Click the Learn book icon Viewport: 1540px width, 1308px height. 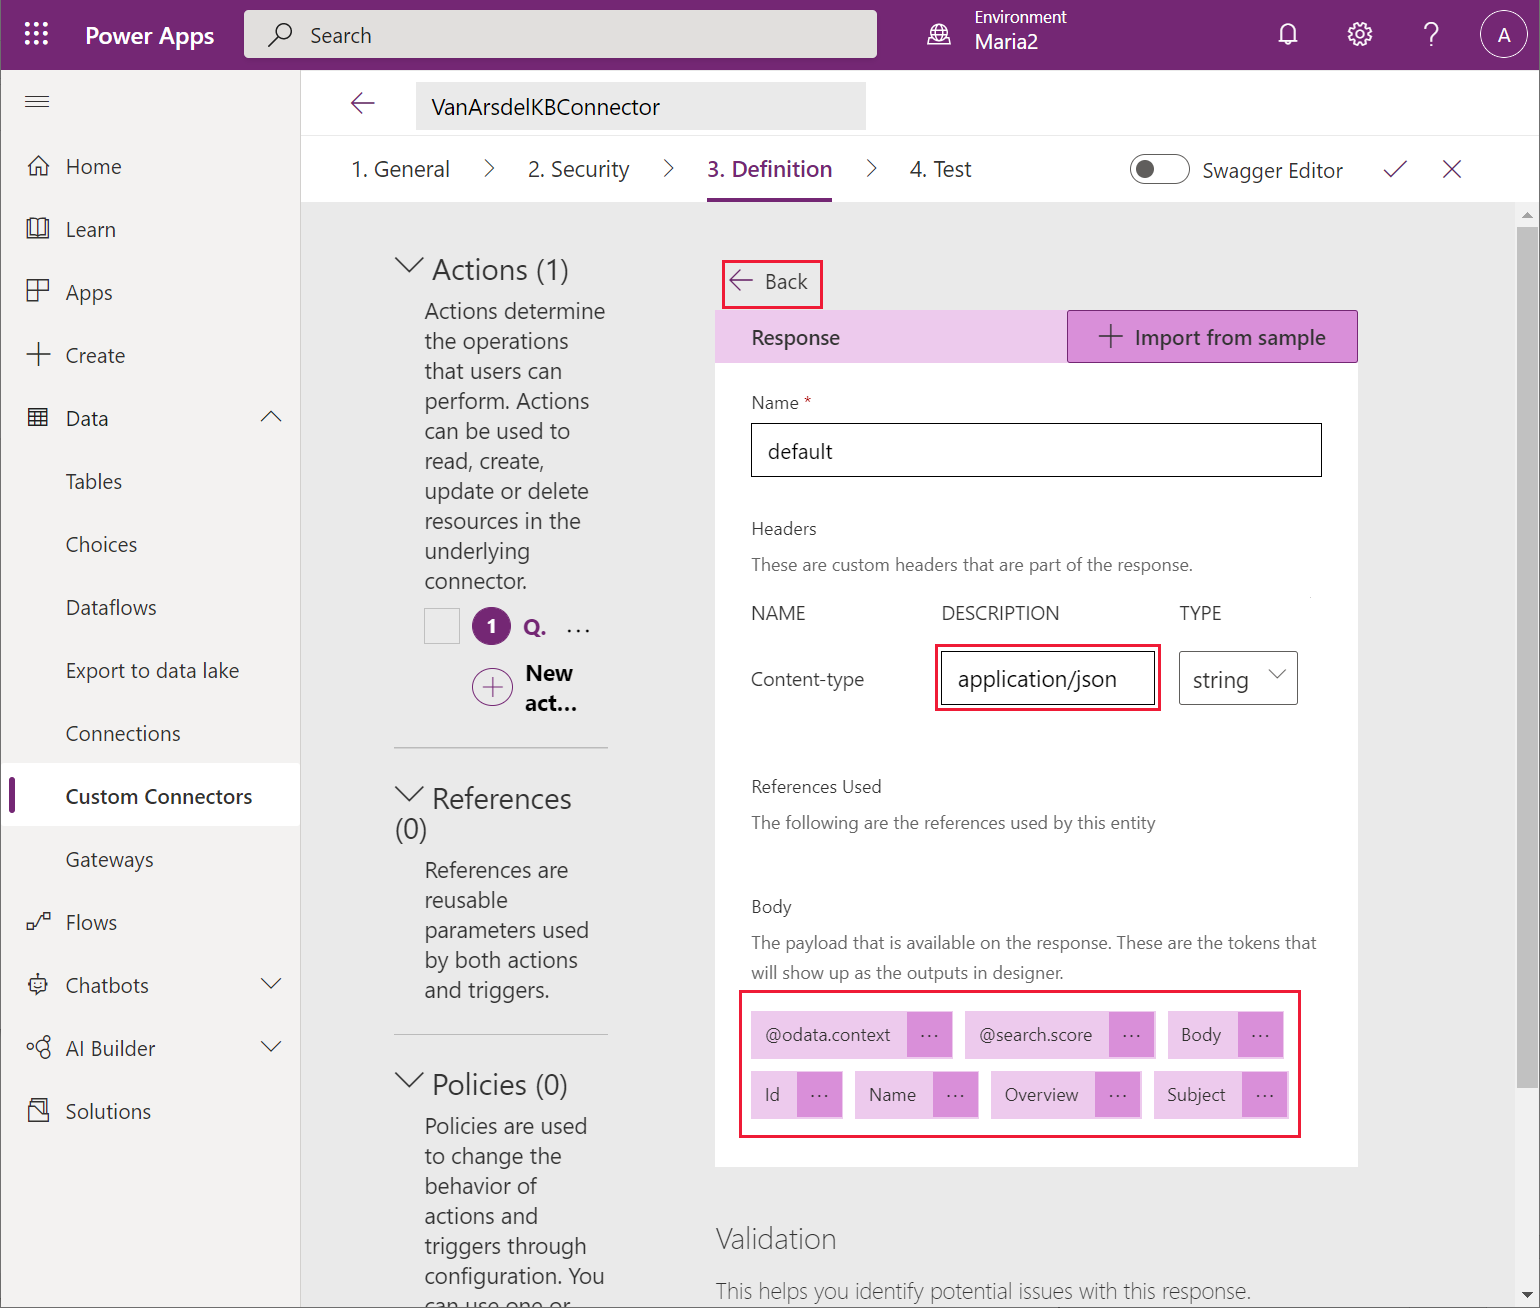tap(38, 229)
